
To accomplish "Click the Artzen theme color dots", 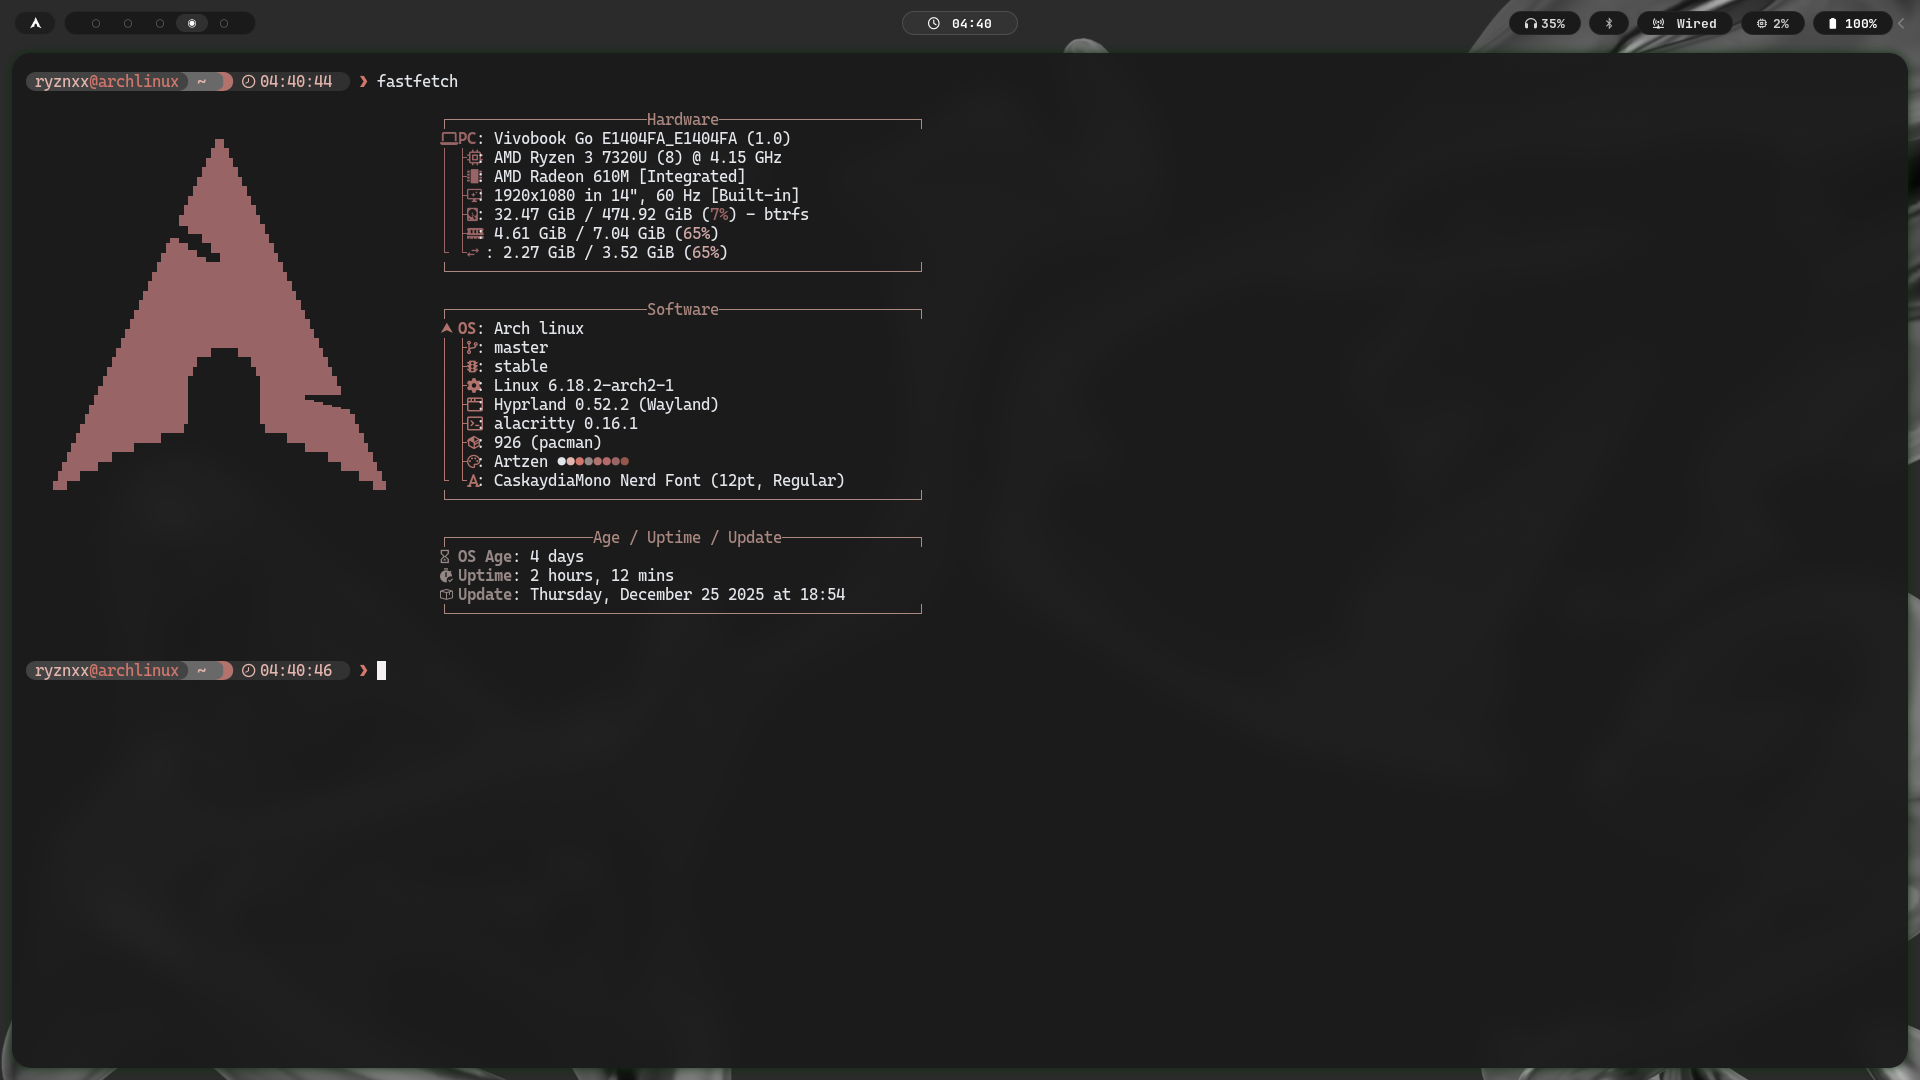I will coord(593,462).
